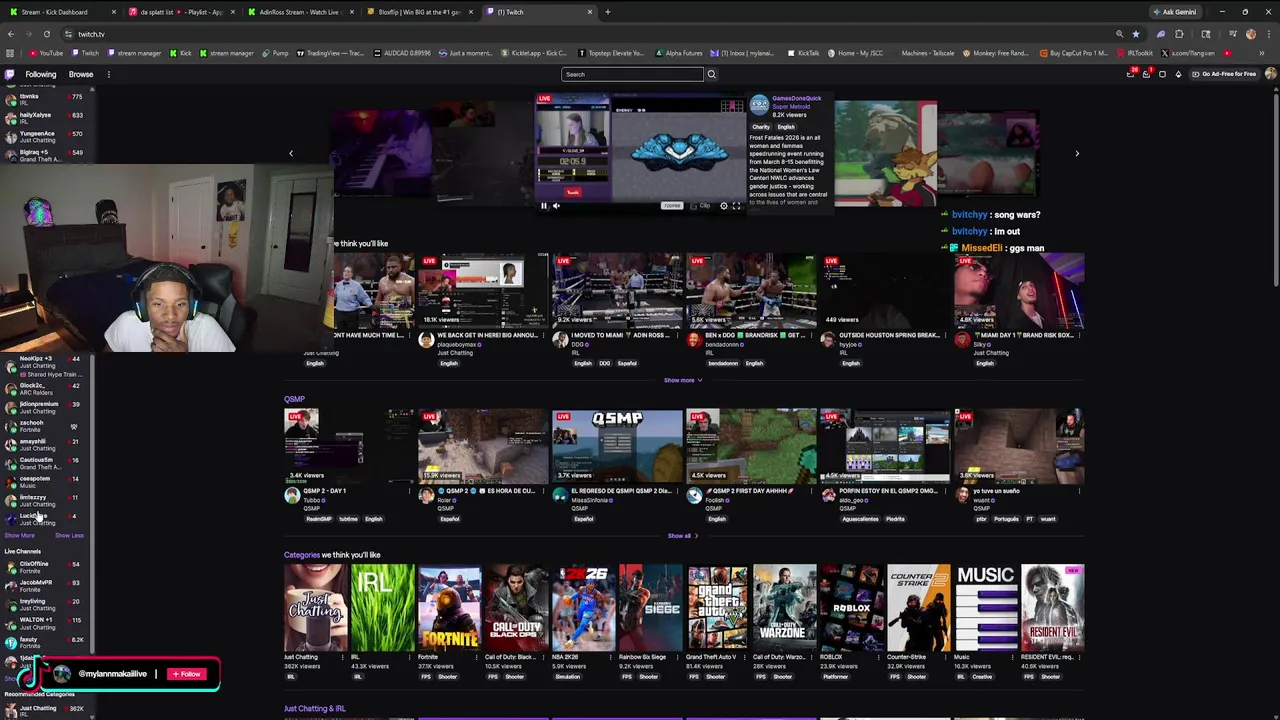1280x720 pixels.
Task: Expand Show more under recommended live channels
Action: click(x=683, y=380)
